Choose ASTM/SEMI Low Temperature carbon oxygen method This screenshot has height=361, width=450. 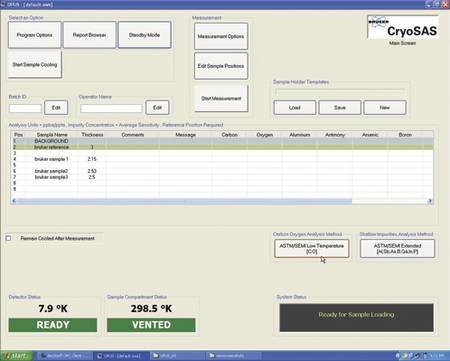pos(312,248)
